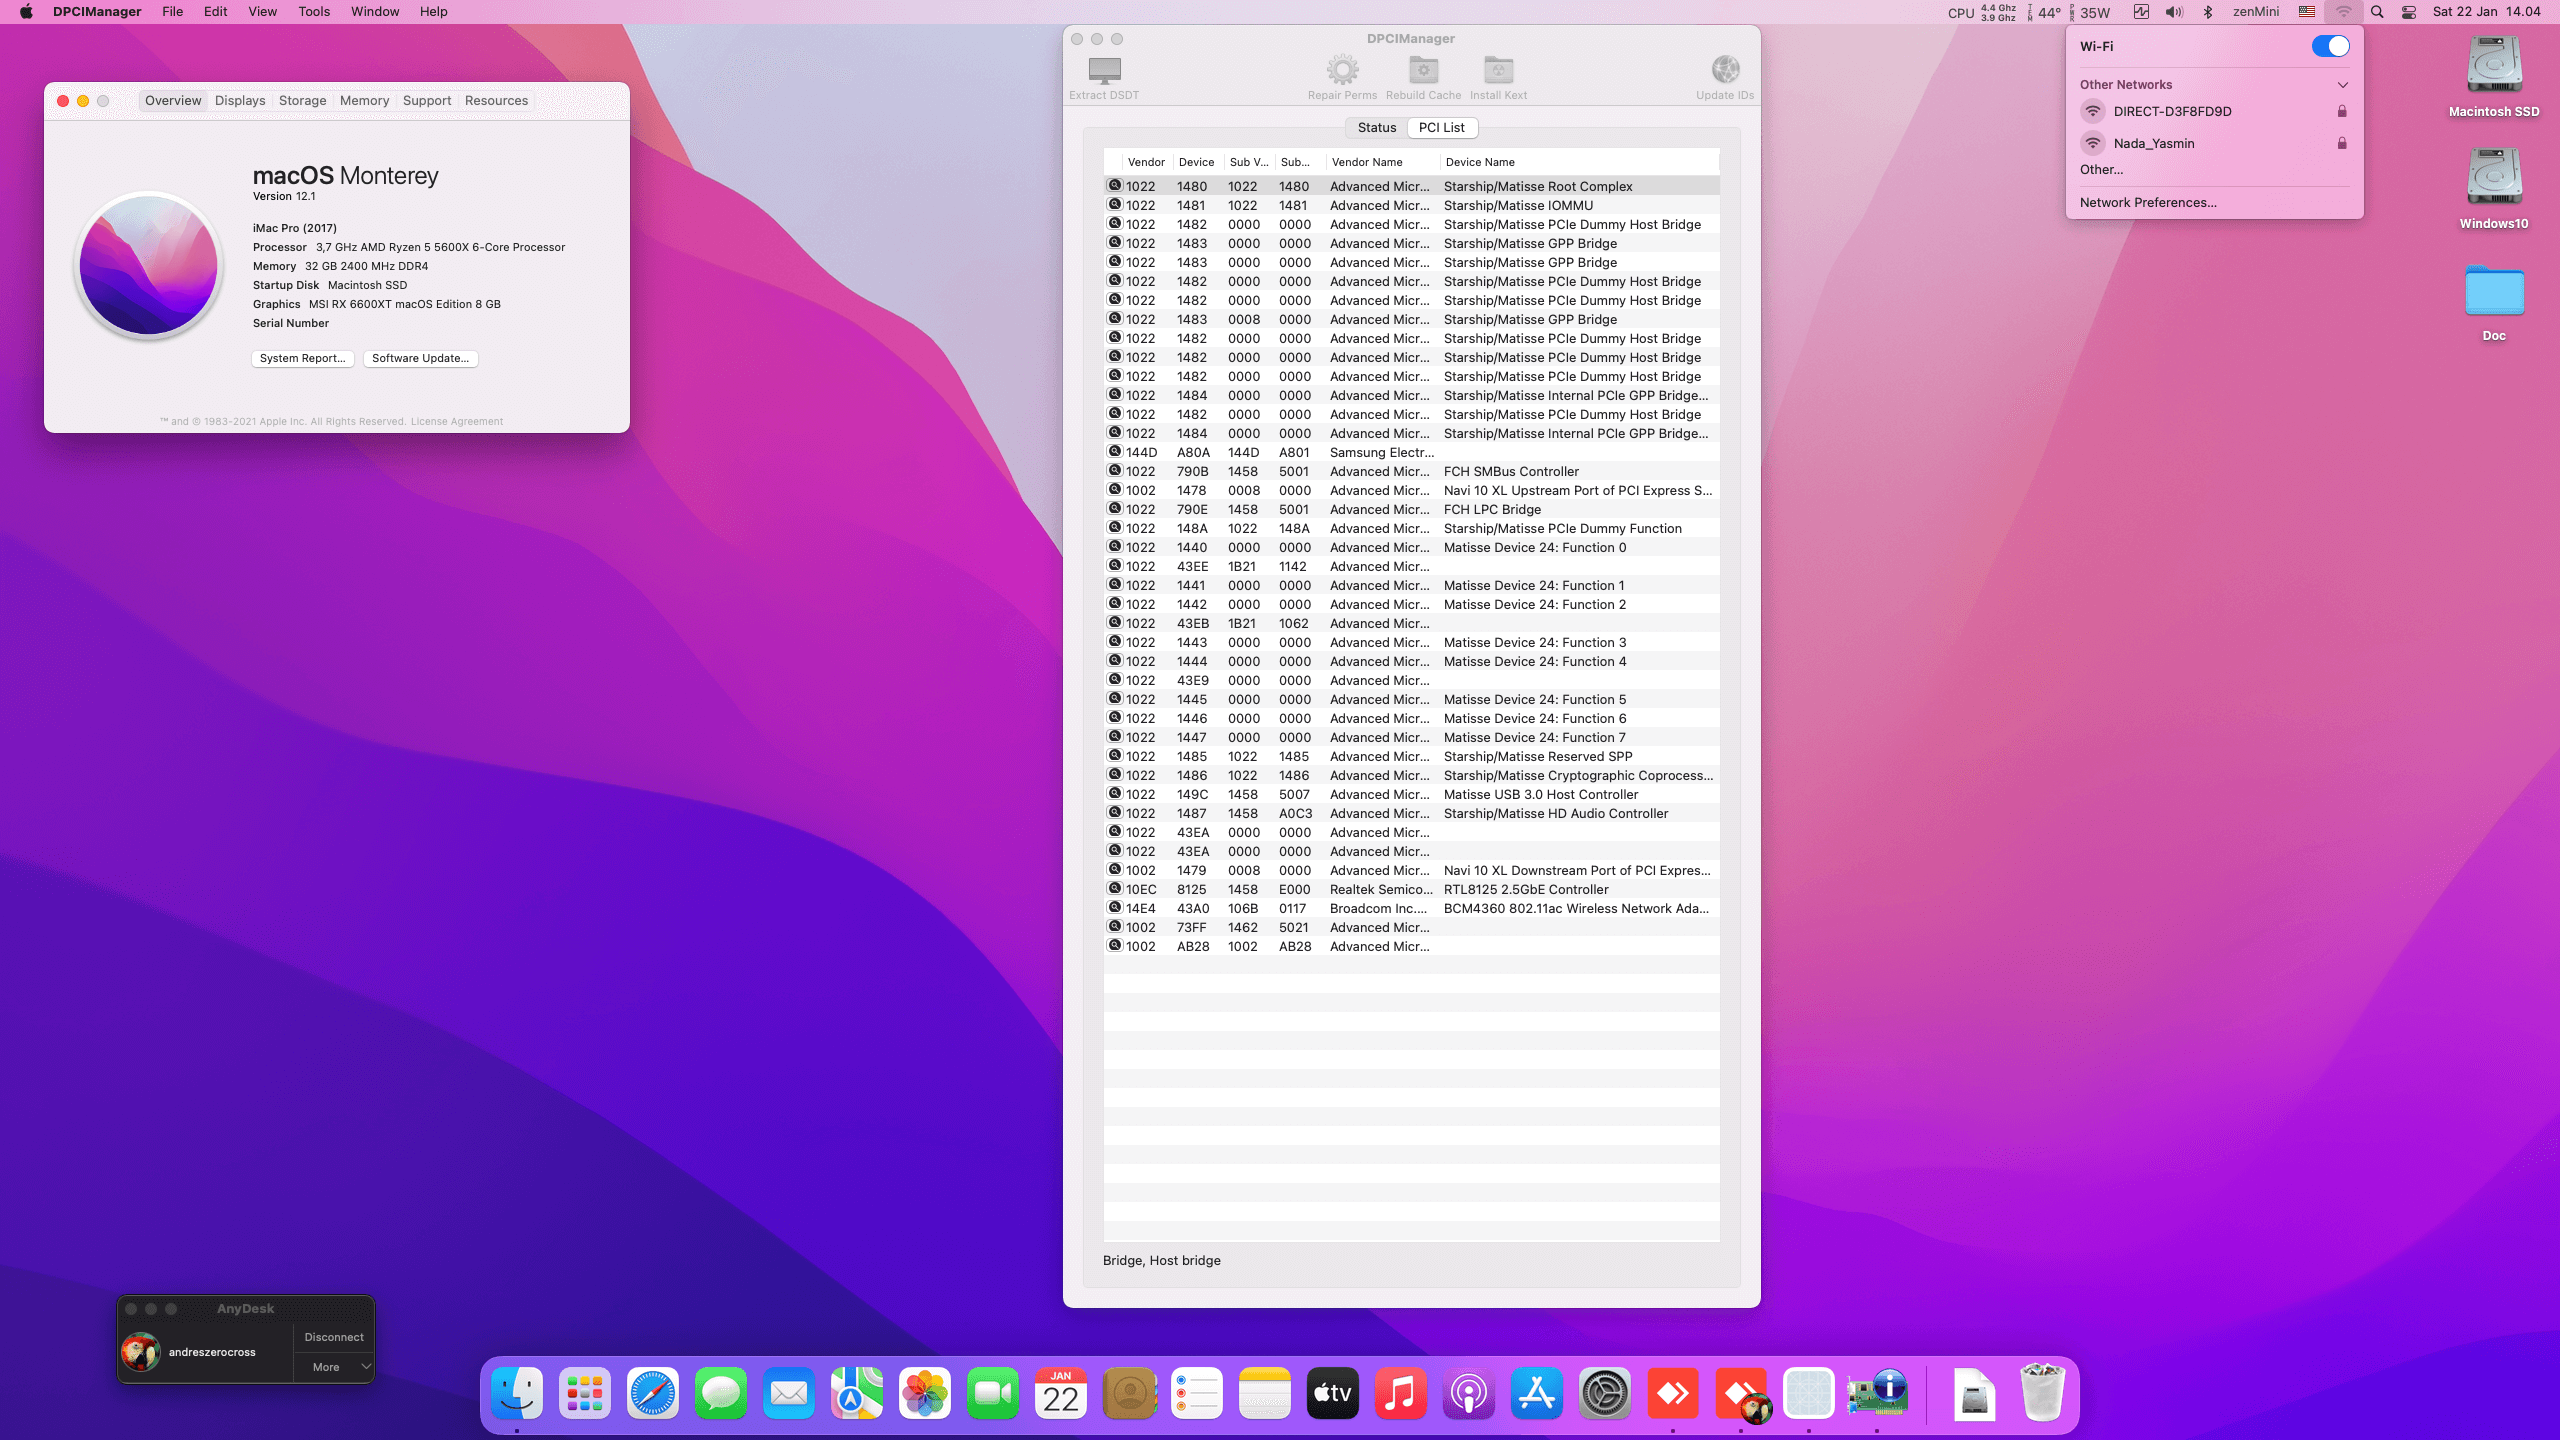Viewport: 2560px width, 1440px height.
Task: Click the Software Update... button
Action: [x=420, y=358]
